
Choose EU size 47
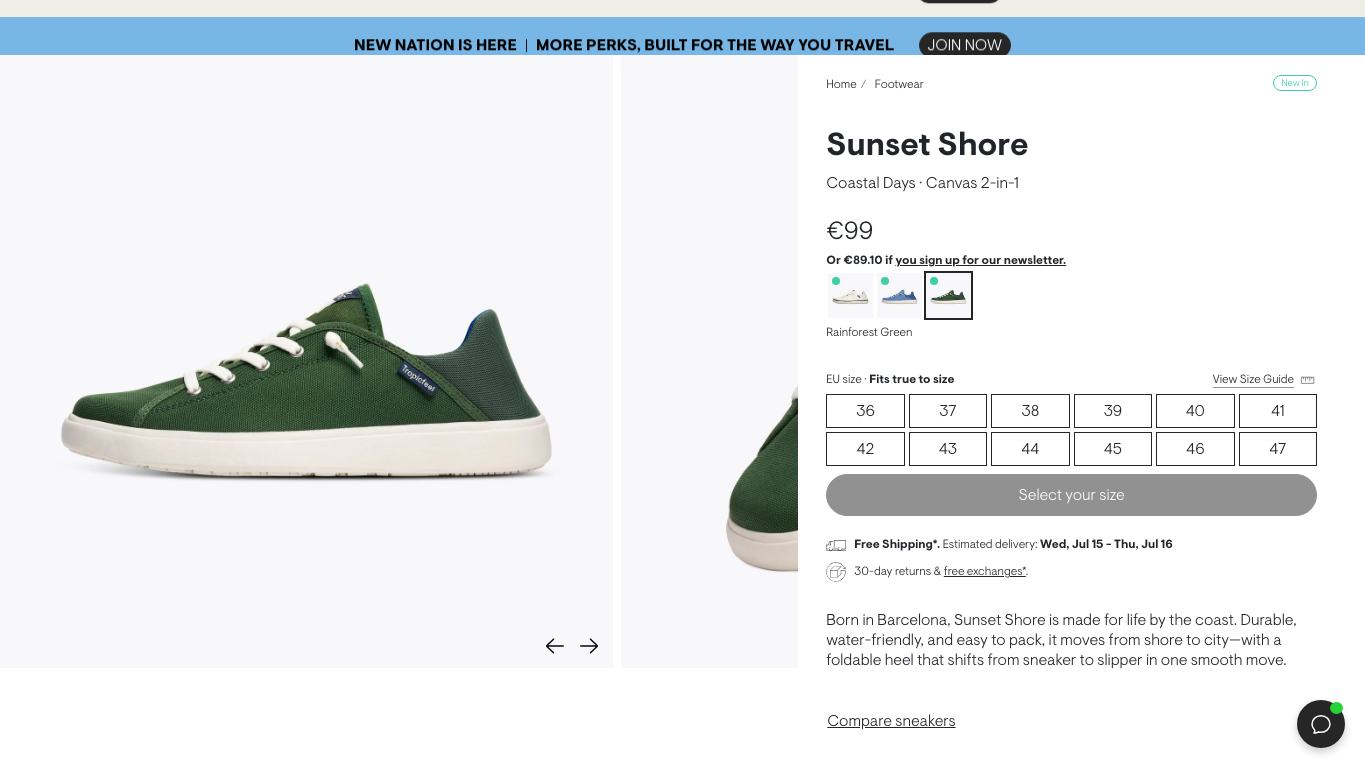click(x=1277, y=449)
